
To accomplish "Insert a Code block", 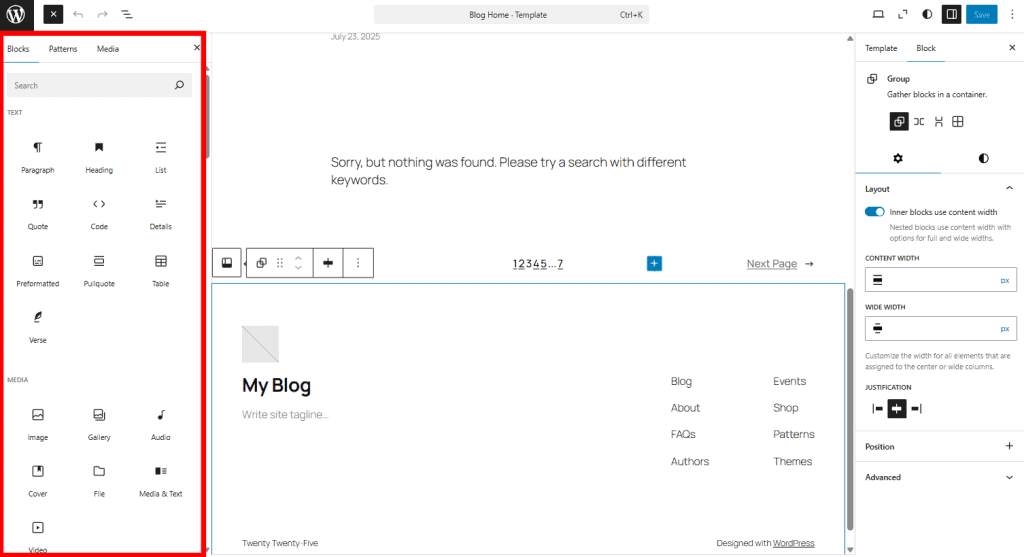I will coord(99,214).
